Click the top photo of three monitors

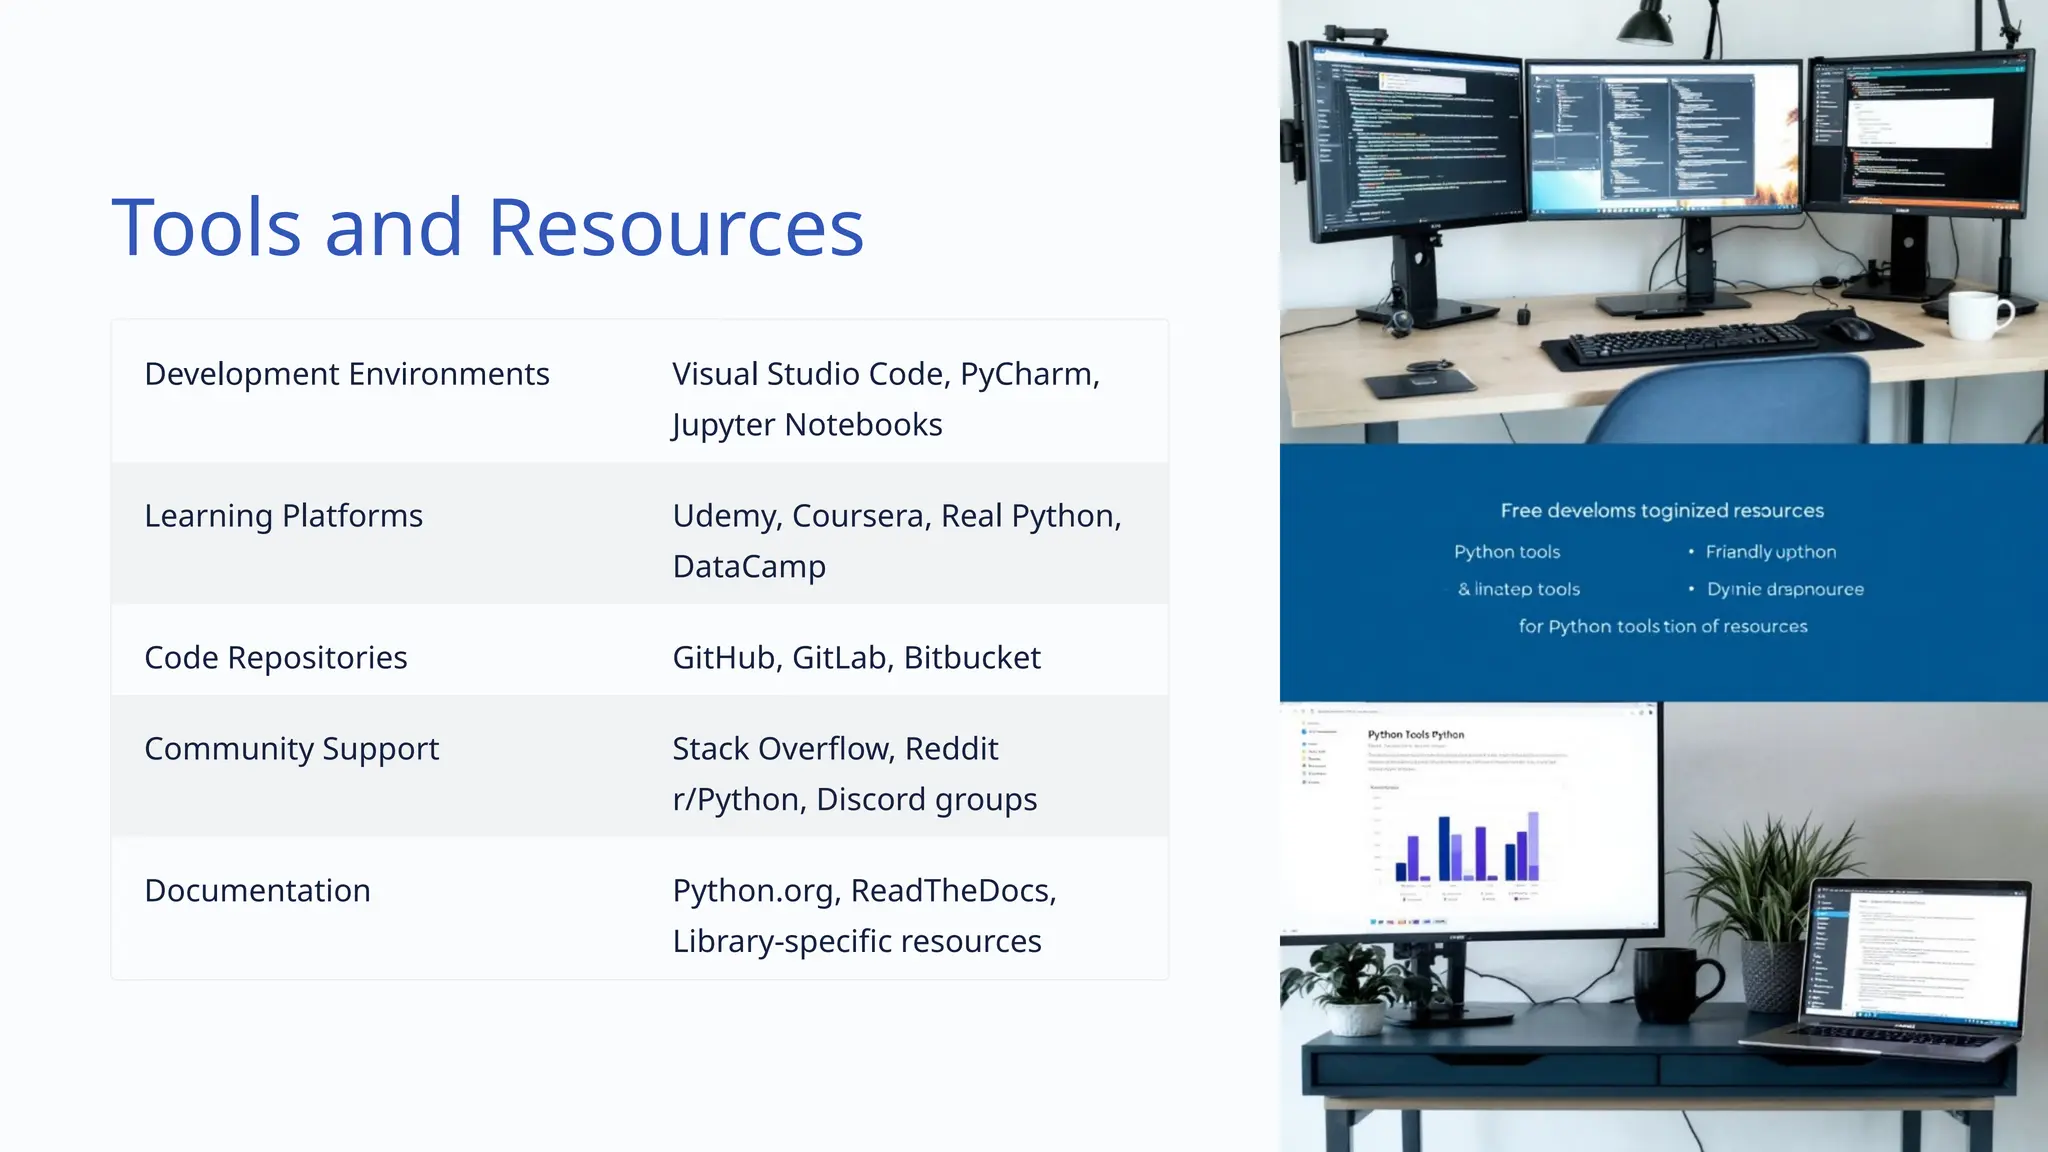coord(1664,222)
